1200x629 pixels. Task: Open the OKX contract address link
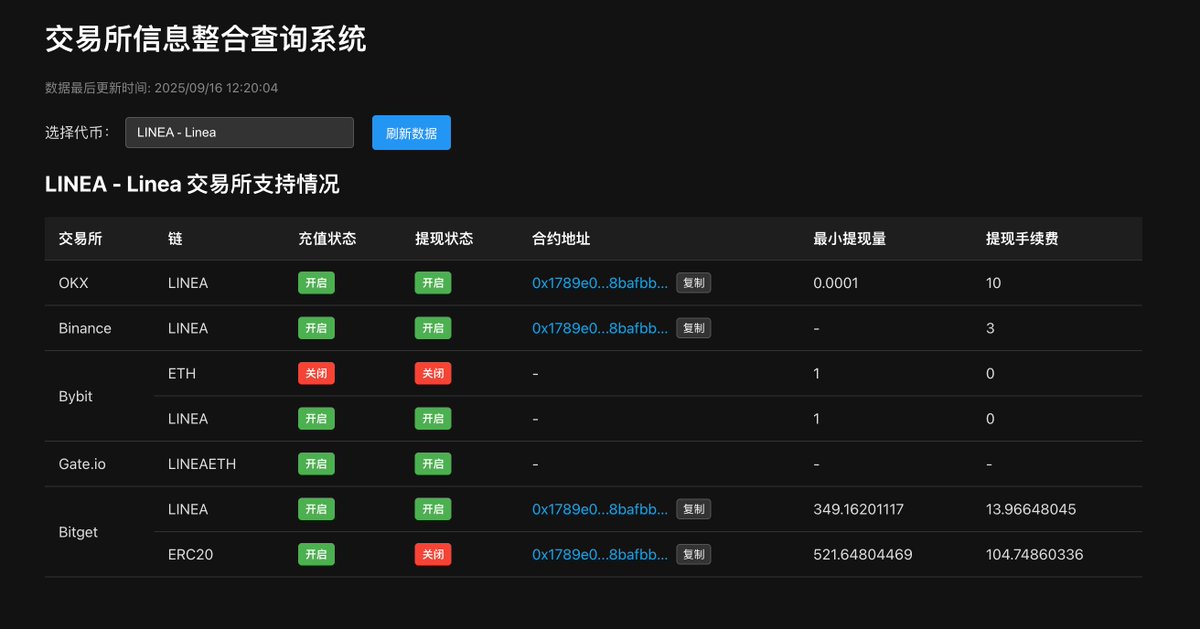click(x=599, y=283)
